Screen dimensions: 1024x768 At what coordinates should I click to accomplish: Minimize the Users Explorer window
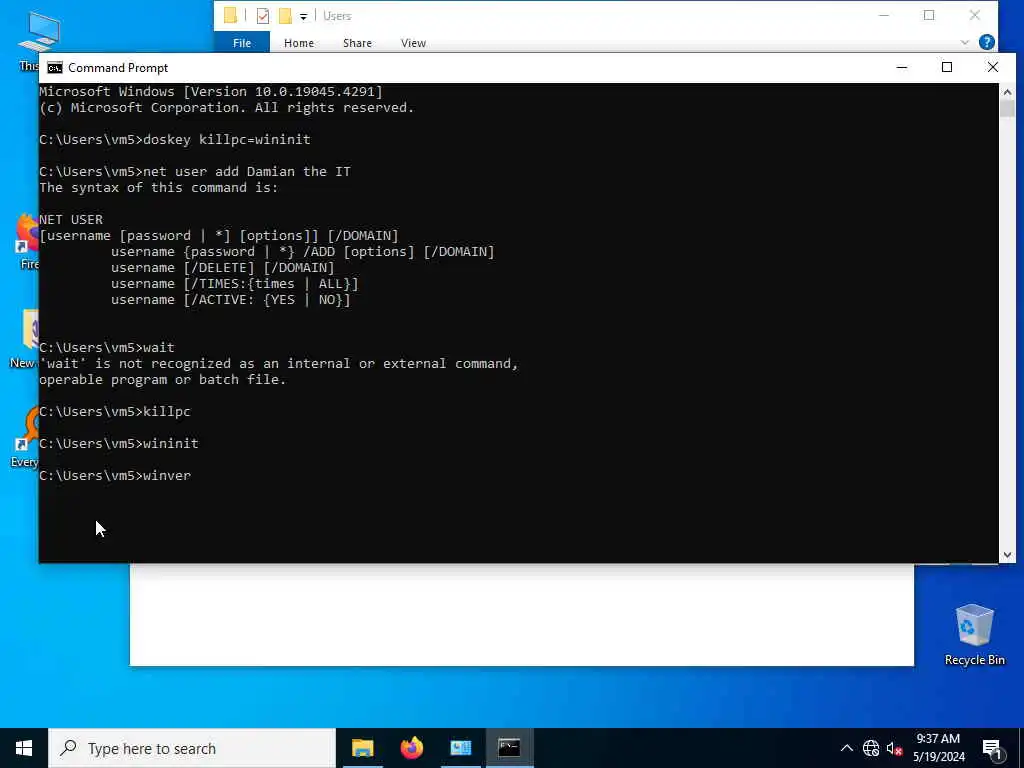coord(883,15)
